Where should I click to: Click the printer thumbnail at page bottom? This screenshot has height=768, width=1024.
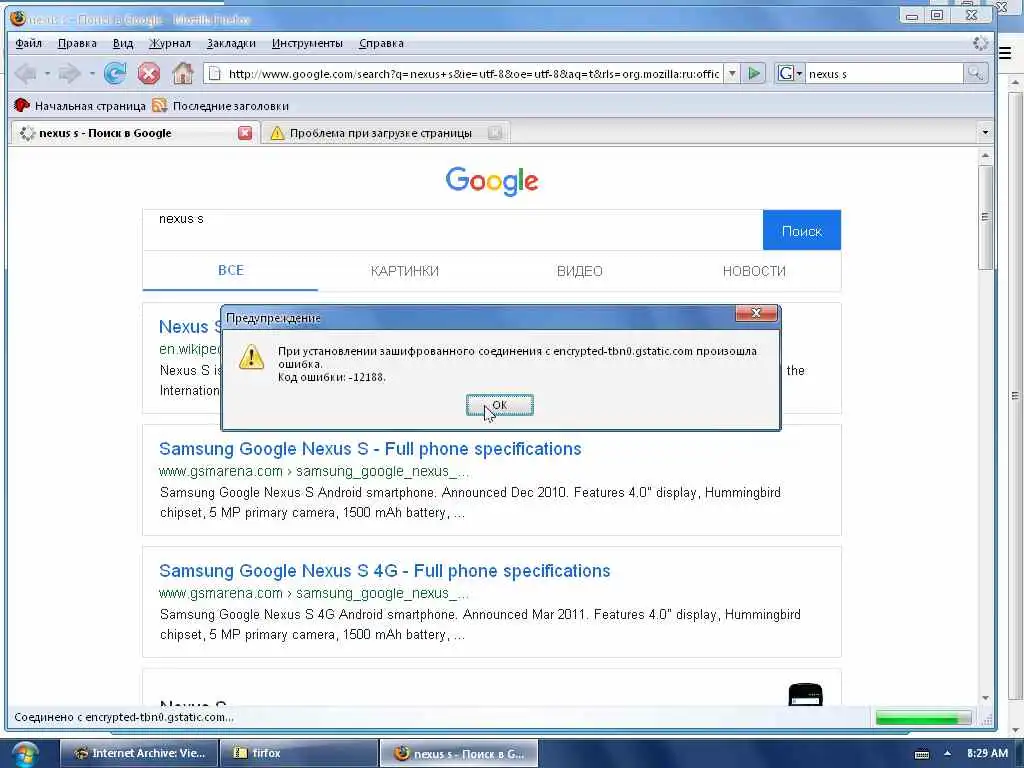tap(805, 694)
